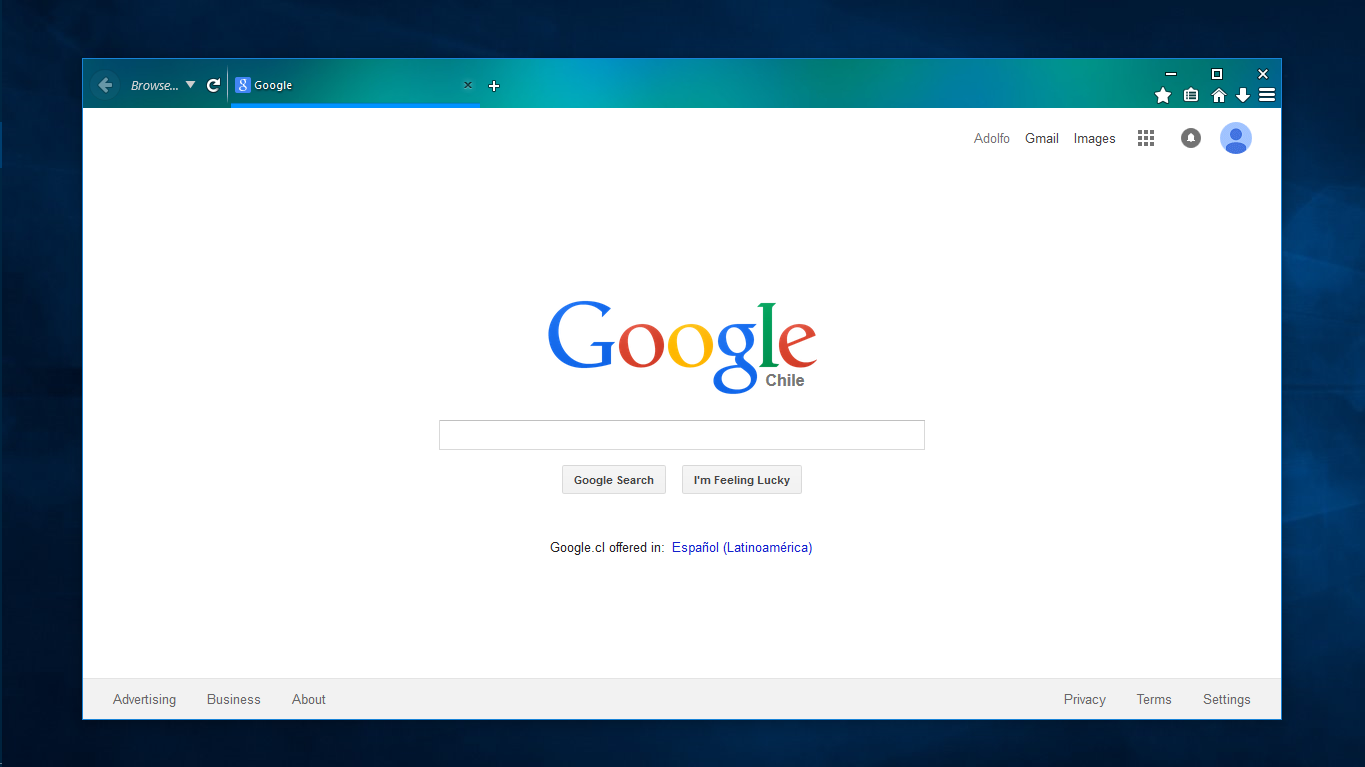1365x767 pixels.
Task: Open the bookmarks list clipboard icon
Action: pos(1191,95)
